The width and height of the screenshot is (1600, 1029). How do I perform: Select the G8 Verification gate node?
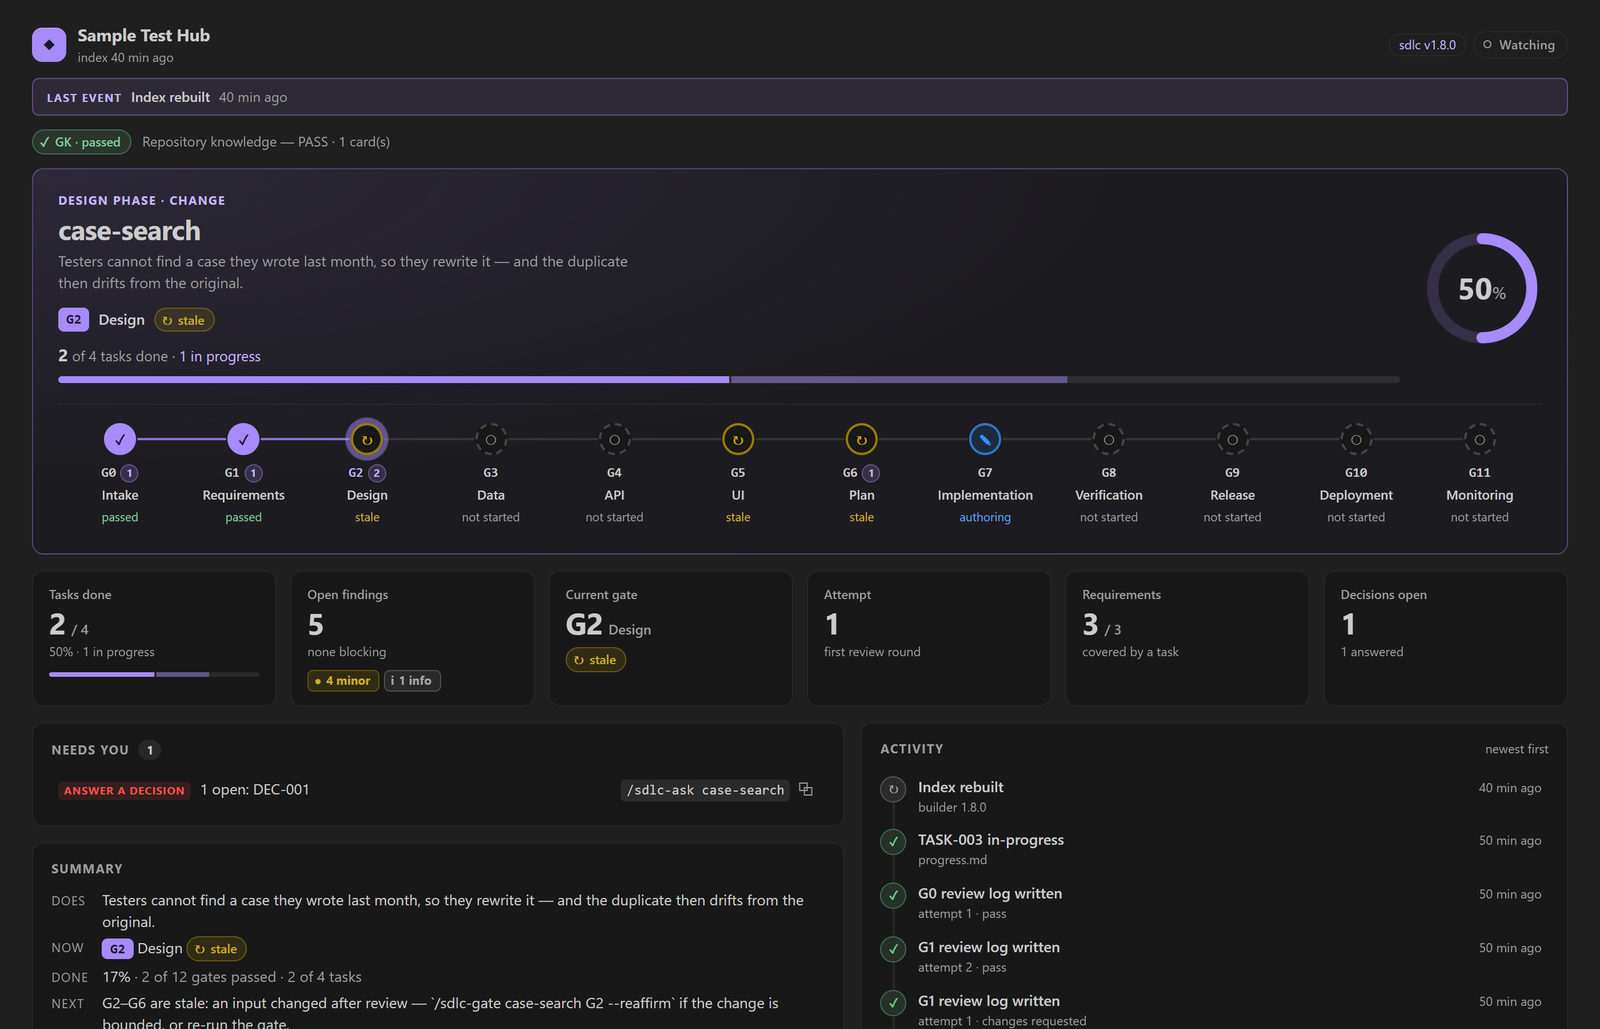click(x=1109, y=439)
